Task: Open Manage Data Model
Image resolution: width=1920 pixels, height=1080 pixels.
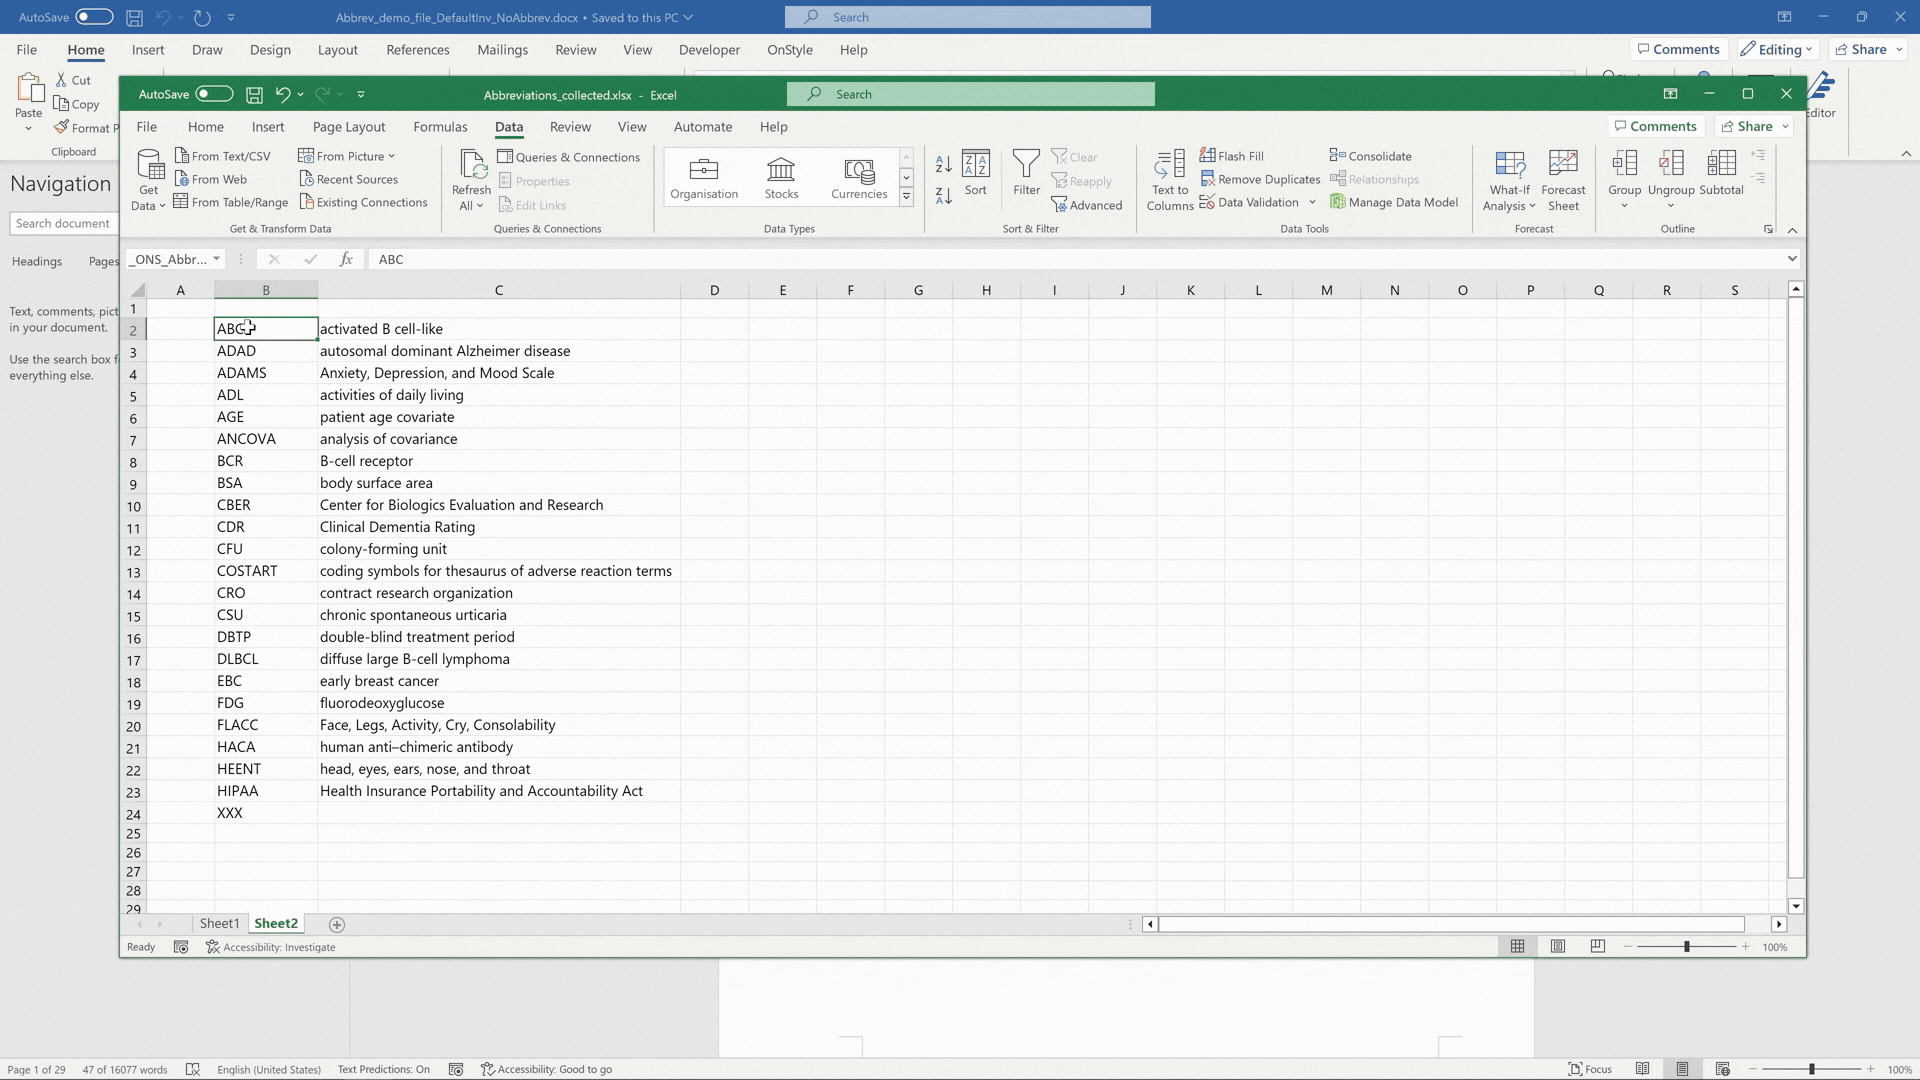Action: [x=1394, y=202]
